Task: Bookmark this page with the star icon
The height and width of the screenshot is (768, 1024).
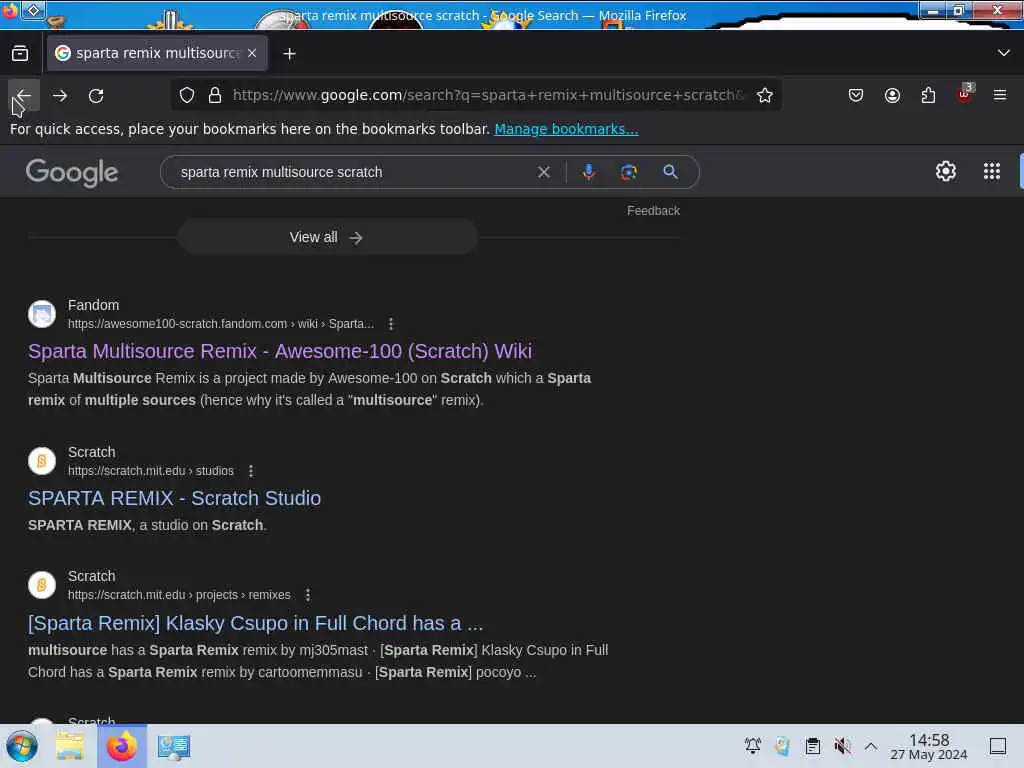Action: (x=765, y=95)
